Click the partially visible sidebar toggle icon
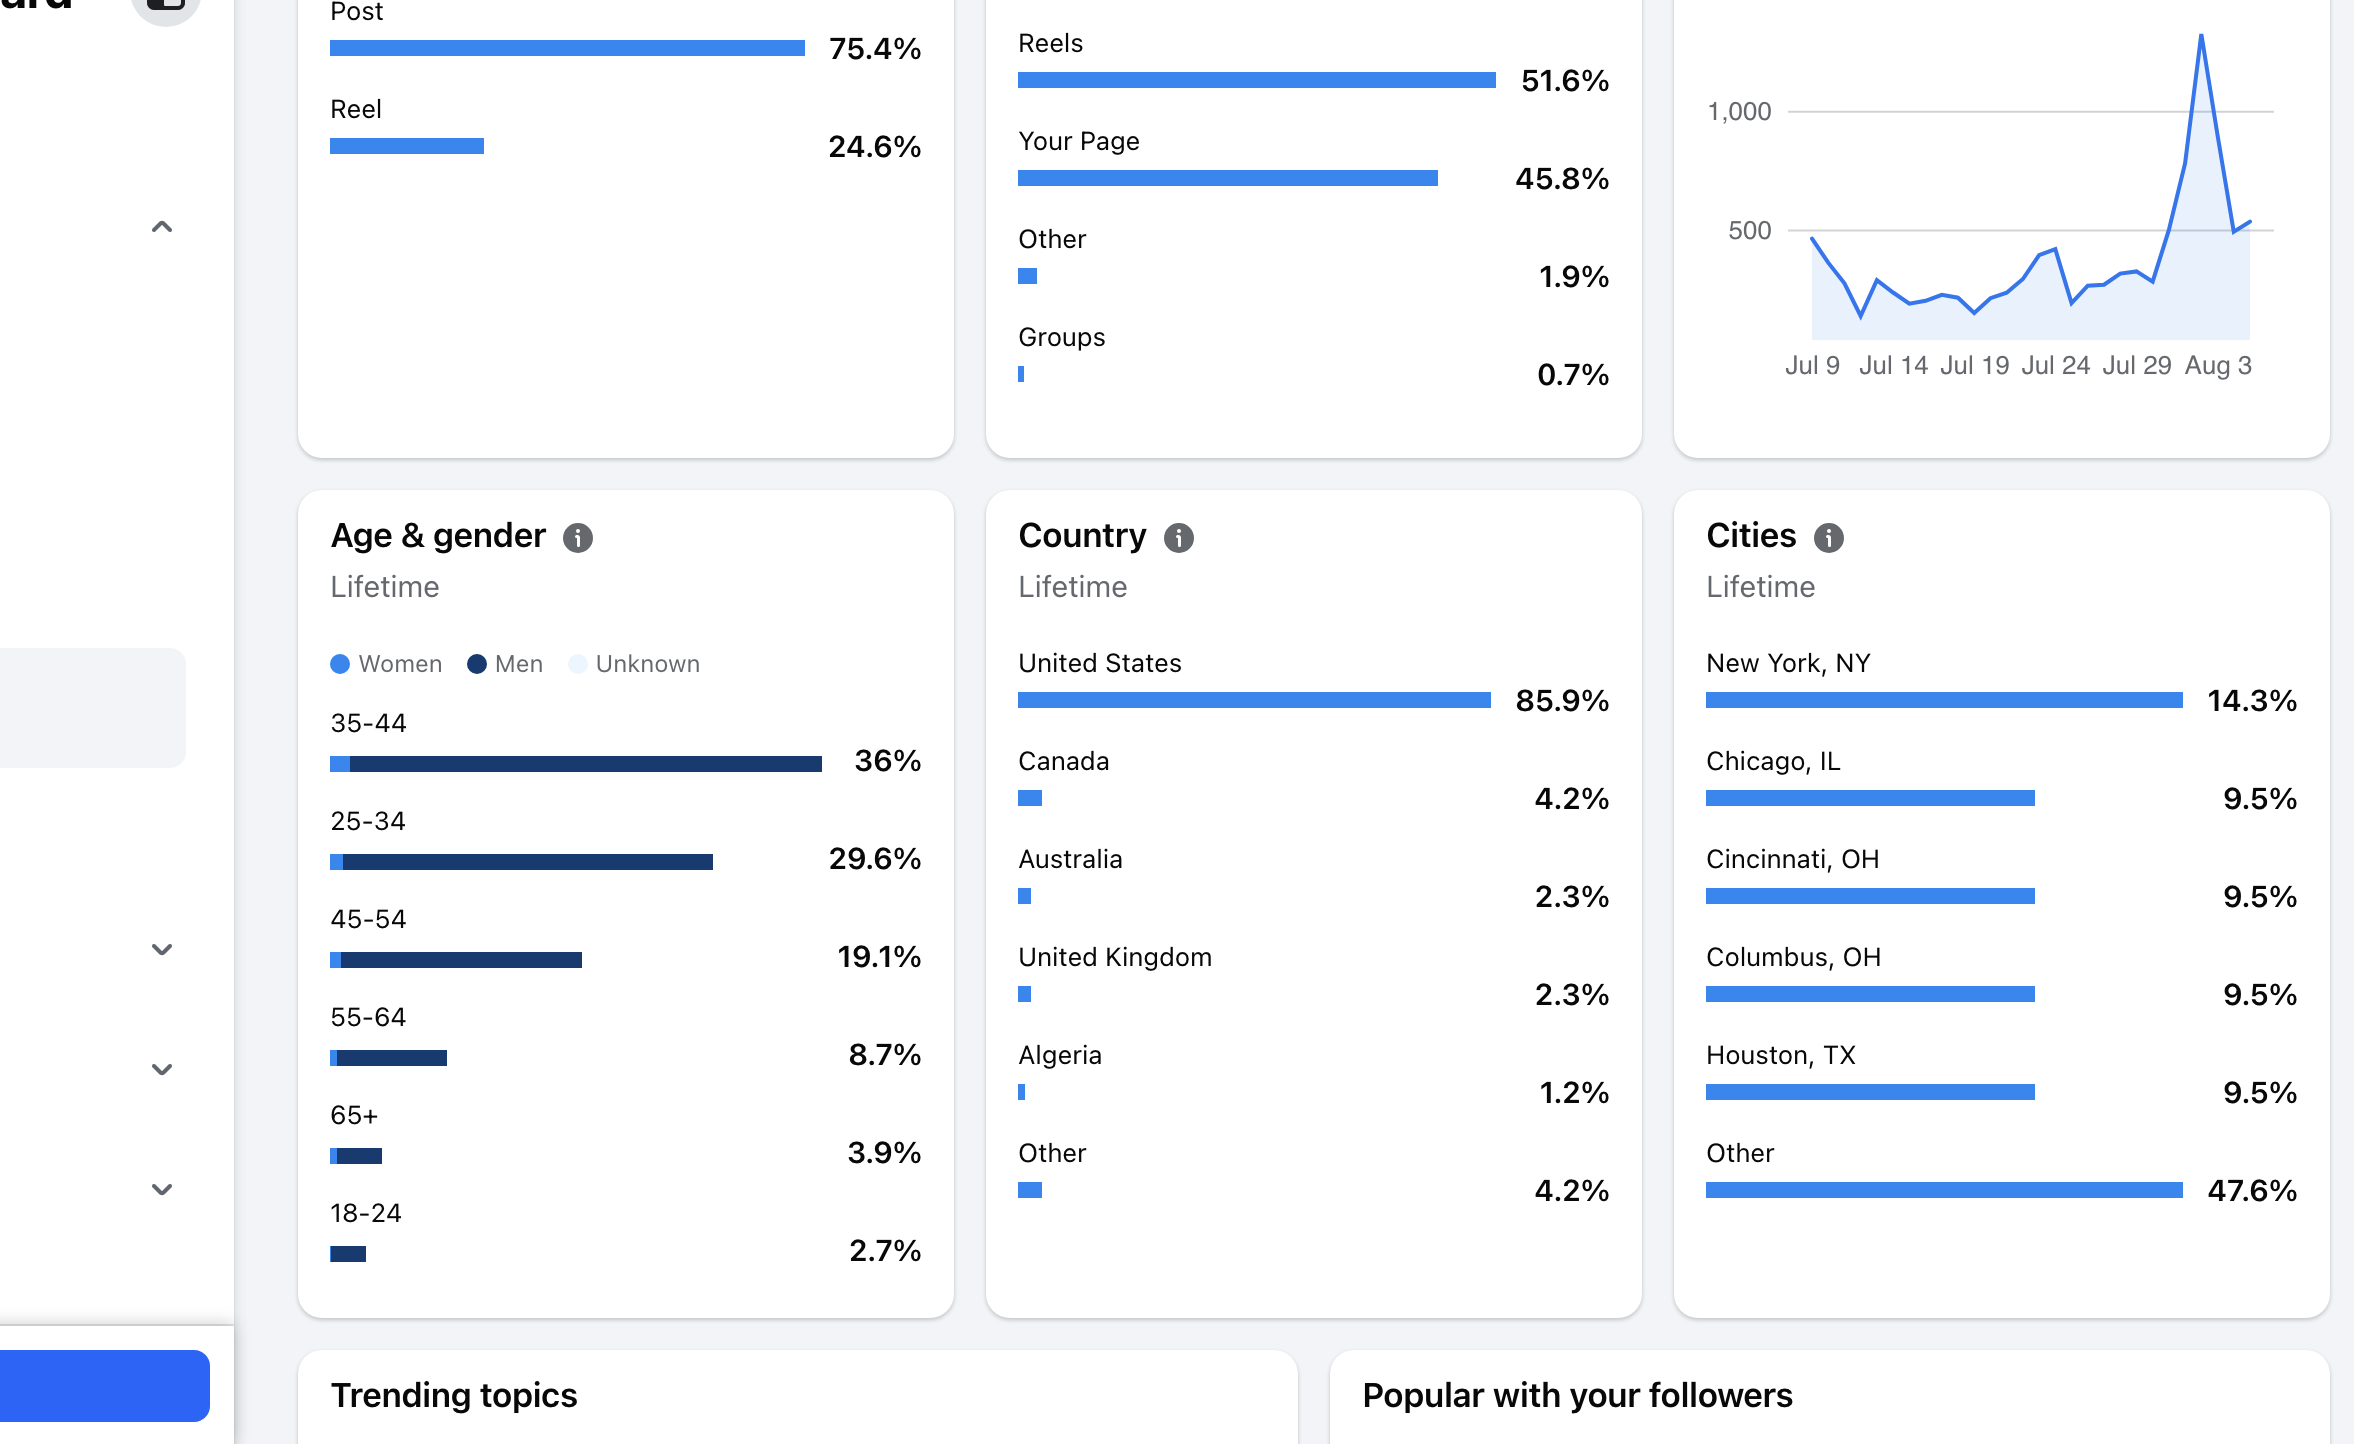This screenshot has width=2354, height=1444. point(166,8)
